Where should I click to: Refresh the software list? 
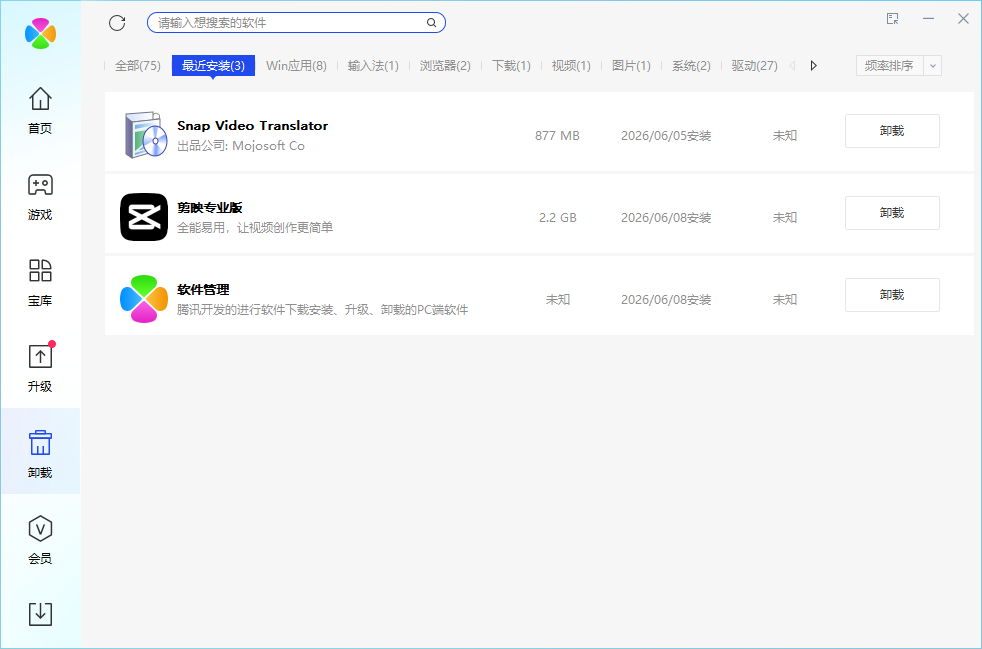117,23
